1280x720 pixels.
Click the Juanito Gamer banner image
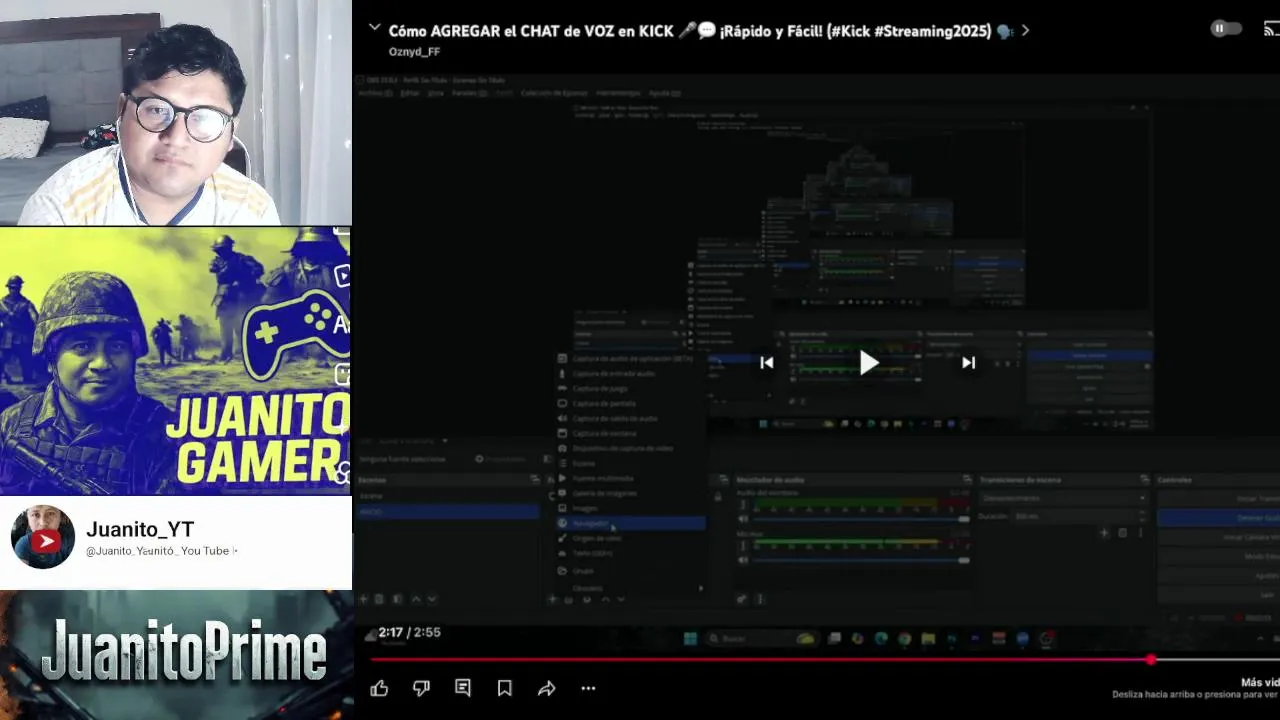click(x=176, y=361)
